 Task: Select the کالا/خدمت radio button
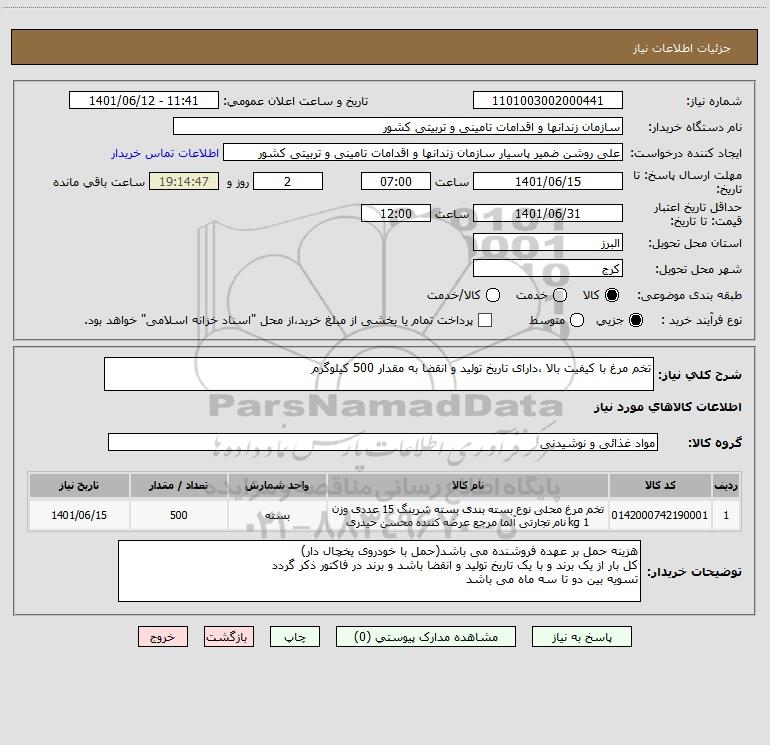pyautogui.click(x=493, y=295)
